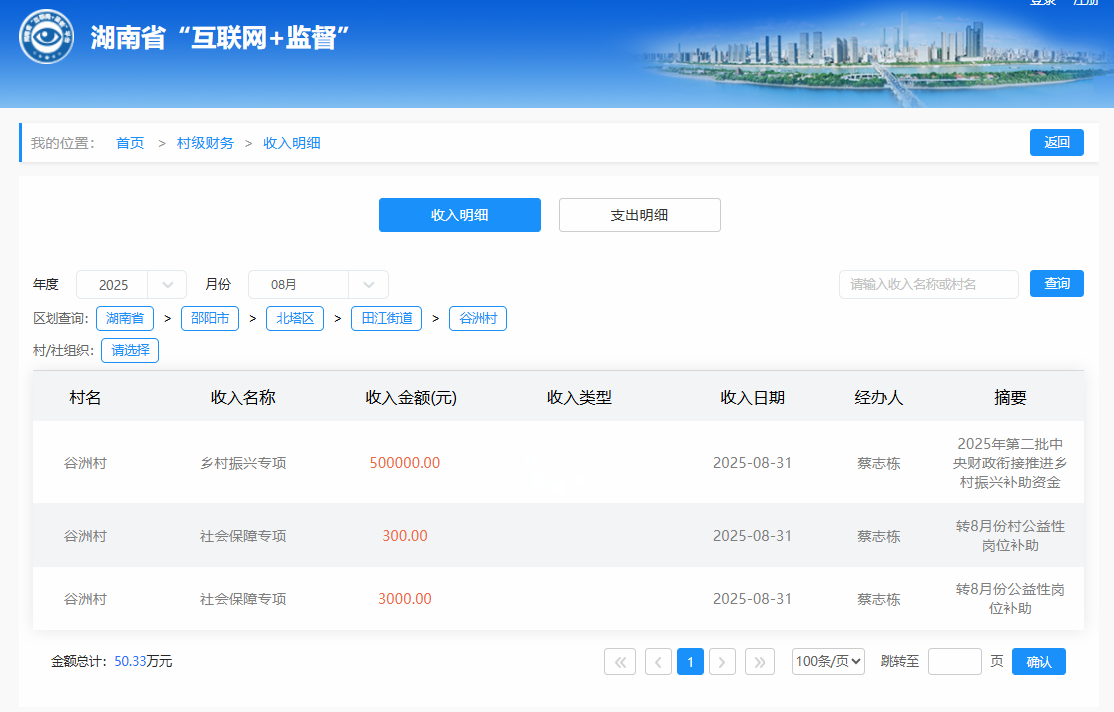Click the 请选择 village organization selector
This screenshot has width=1114, height=712.
point(130,350)
